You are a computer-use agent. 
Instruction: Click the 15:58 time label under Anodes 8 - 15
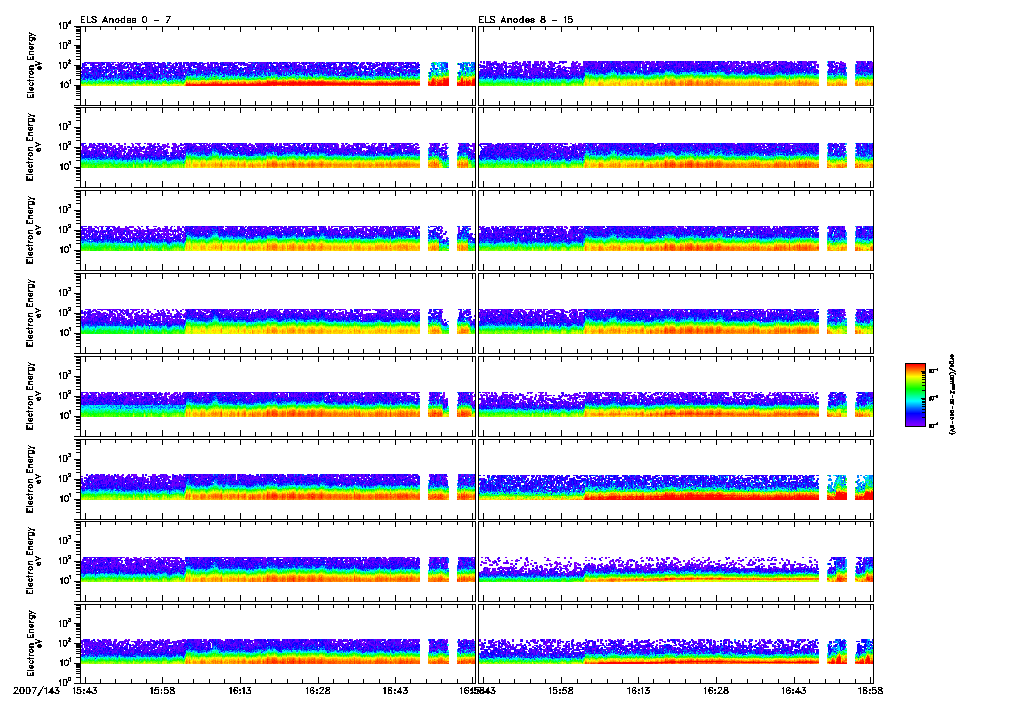561,690
